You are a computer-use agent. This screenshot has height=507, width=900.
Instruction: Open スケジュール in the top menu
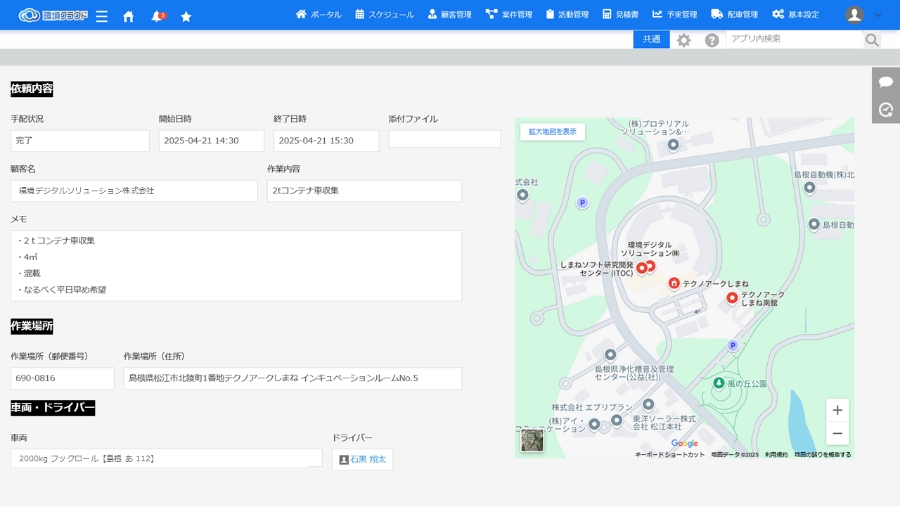coord(384,15)
